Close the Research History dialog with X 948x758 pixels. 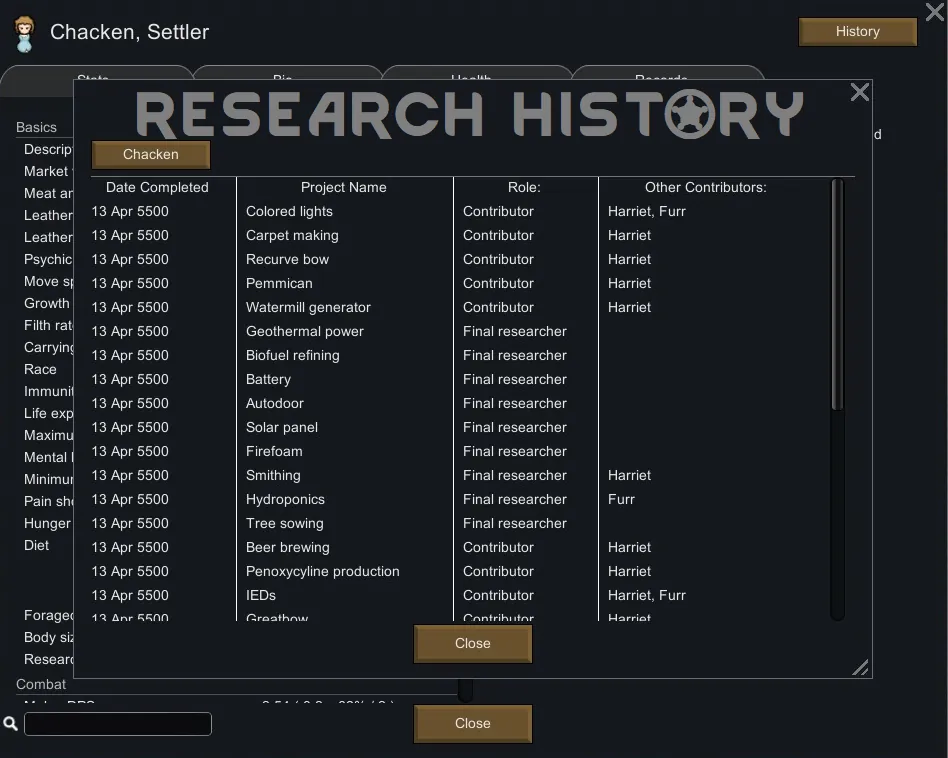tap(859, 93)
